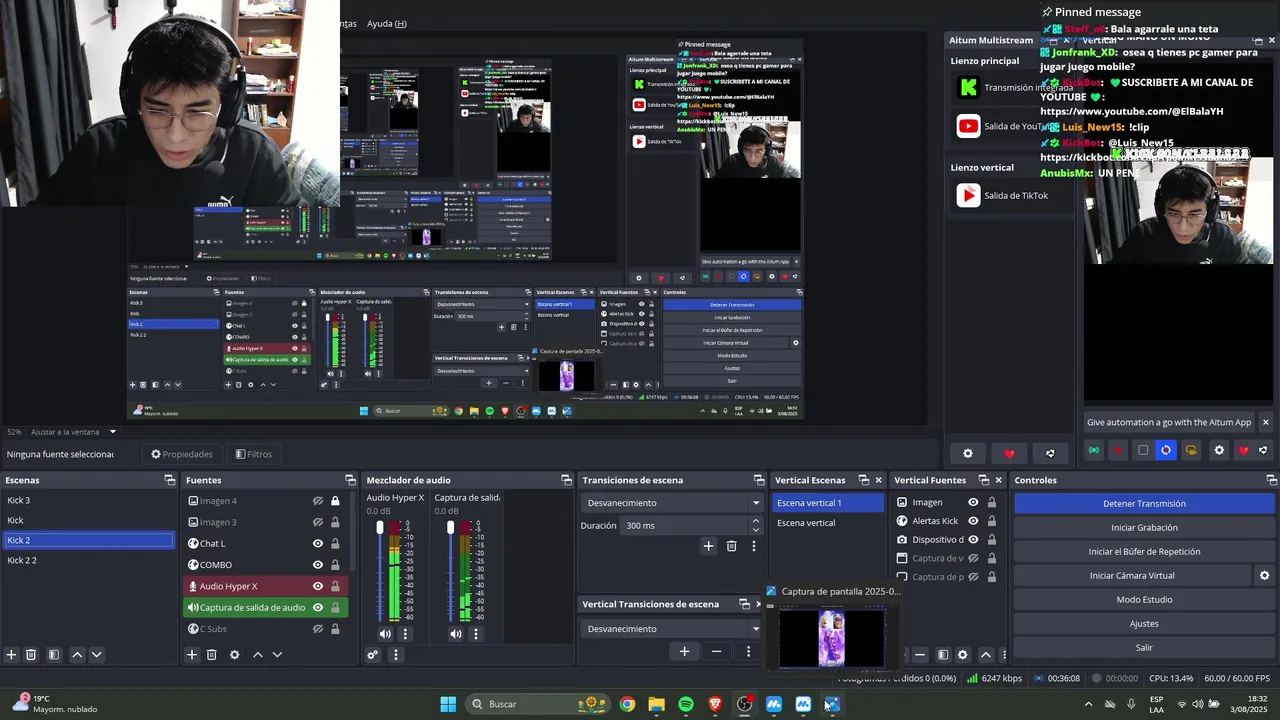Image resolution: width=1280 pixels, height=720 pixels.
Task: Select the C Subs source
Action: click(265, 629)
